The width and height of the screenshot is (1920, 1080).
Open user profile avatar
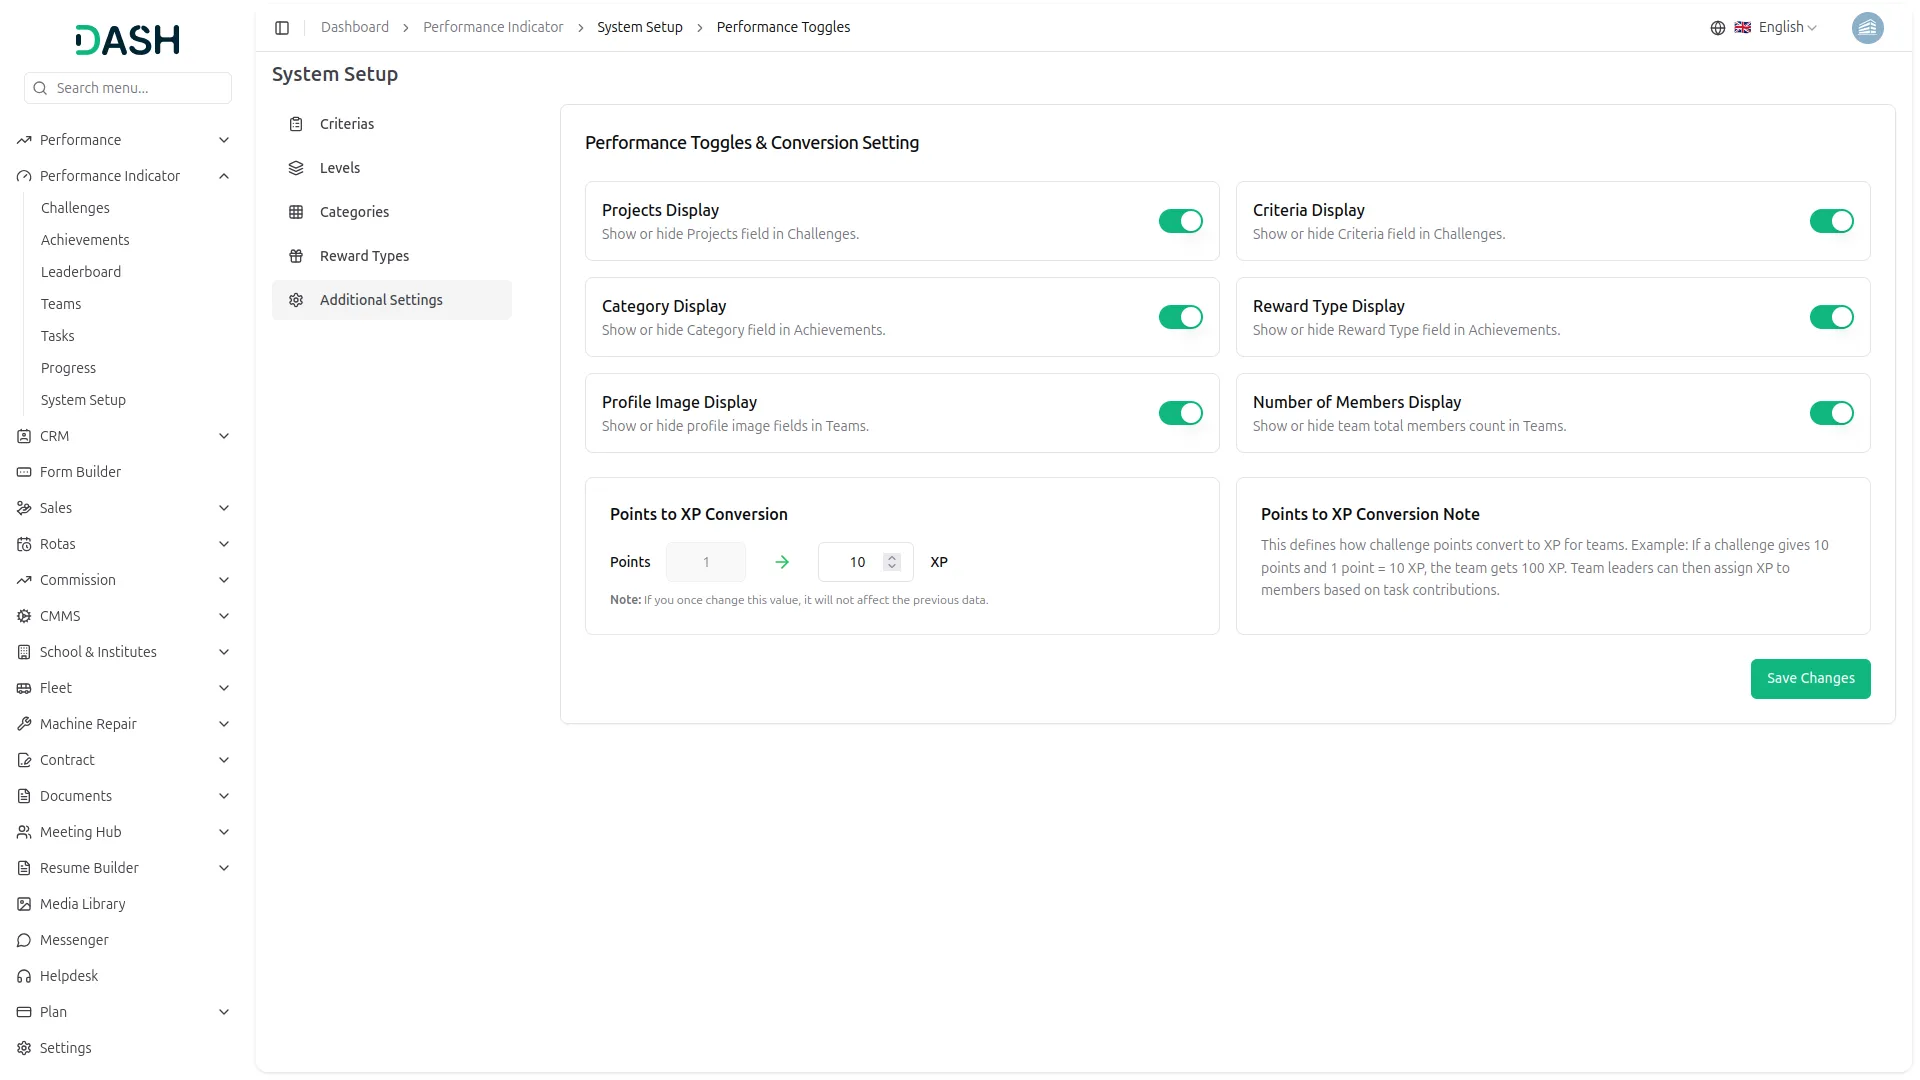1867,28
